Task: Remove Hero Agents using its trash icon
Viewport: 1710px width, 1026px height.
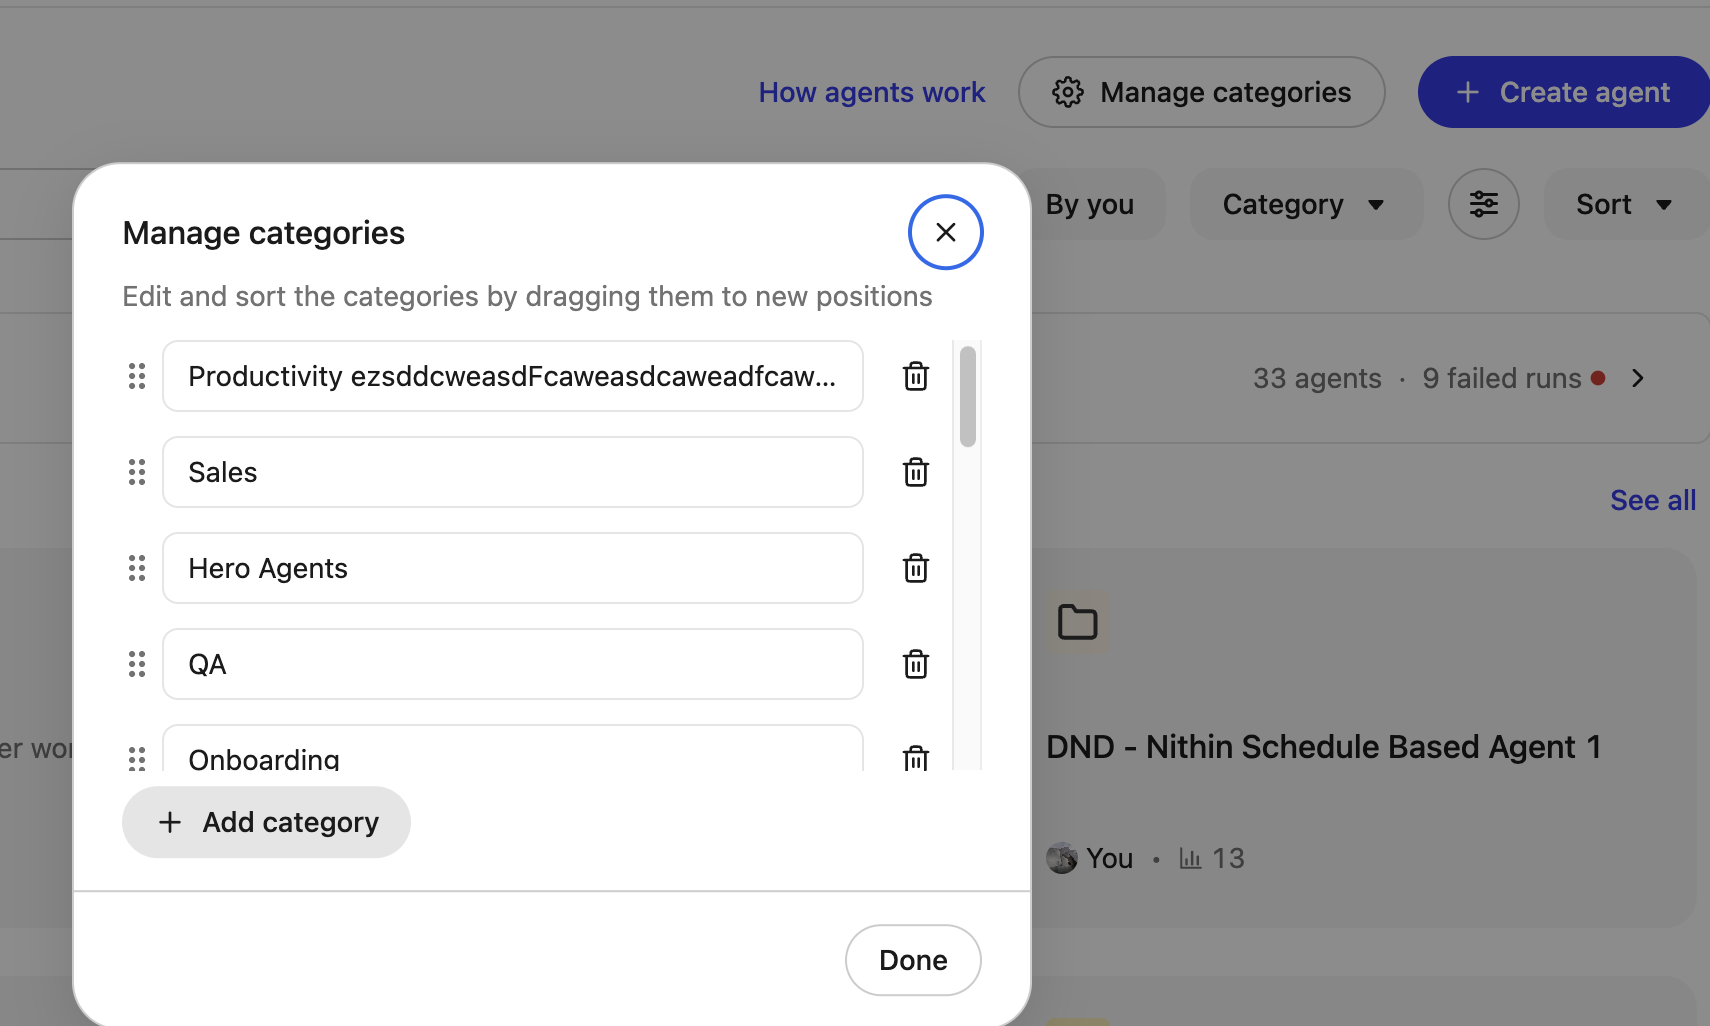Action: click(x=915, y=568)
